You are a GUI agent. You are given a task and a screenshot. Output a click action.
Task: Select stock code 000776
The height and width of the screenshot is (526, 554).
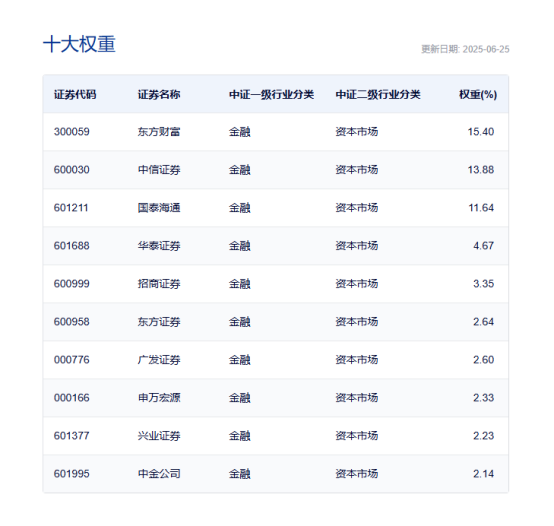point(72,360)
